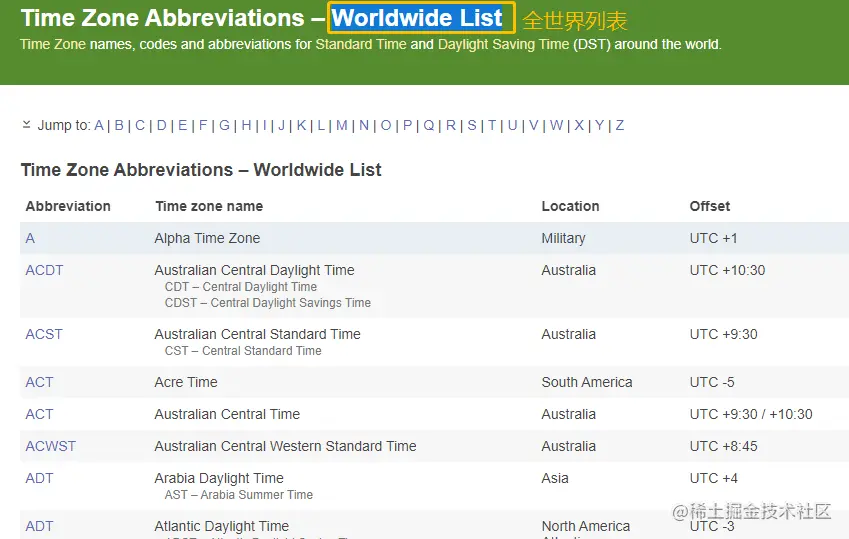Select the UTC -5 offset cell

coord(712,382)
